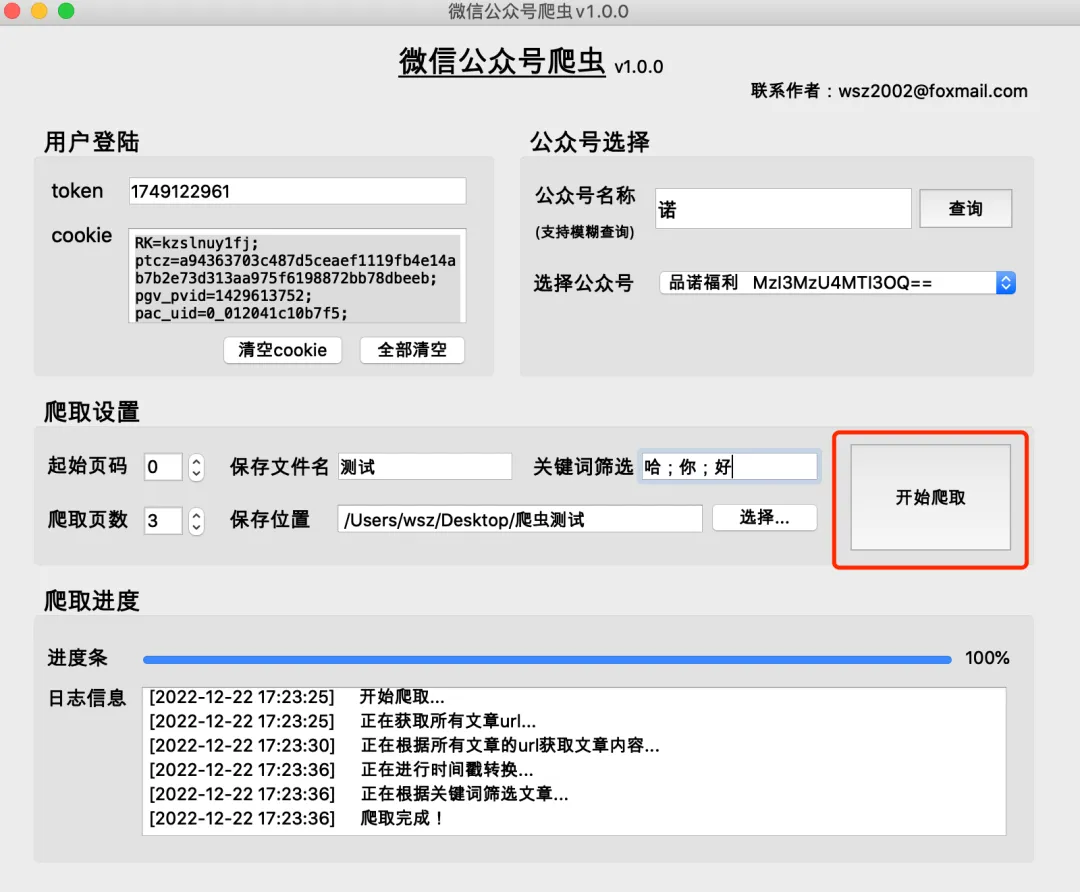The height and width of the screenshot is (892, 1080).
Task: Click the author email wsz2002@foxmail.com
Action: [x=933, y=91]
